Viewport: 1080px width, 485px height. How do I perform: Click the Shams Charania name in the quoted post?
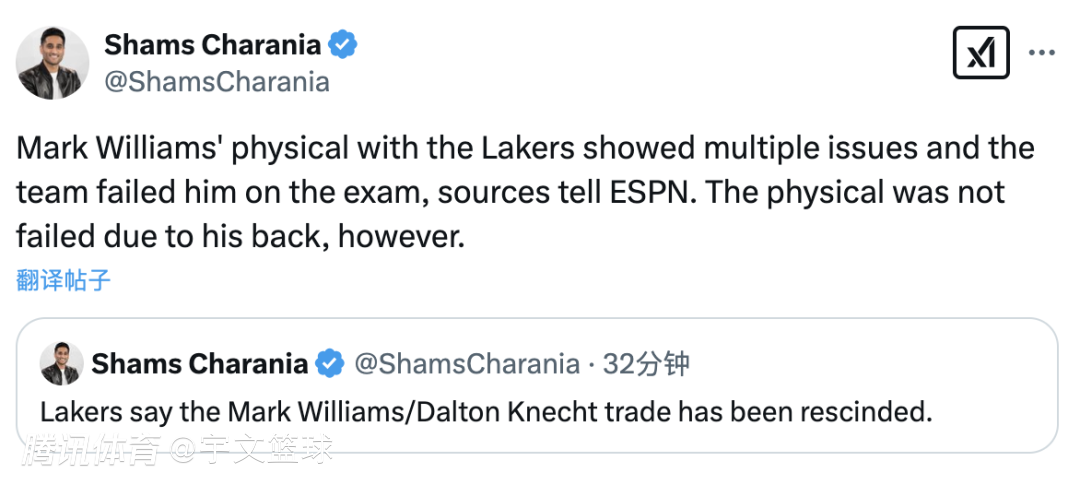point(199,364)
